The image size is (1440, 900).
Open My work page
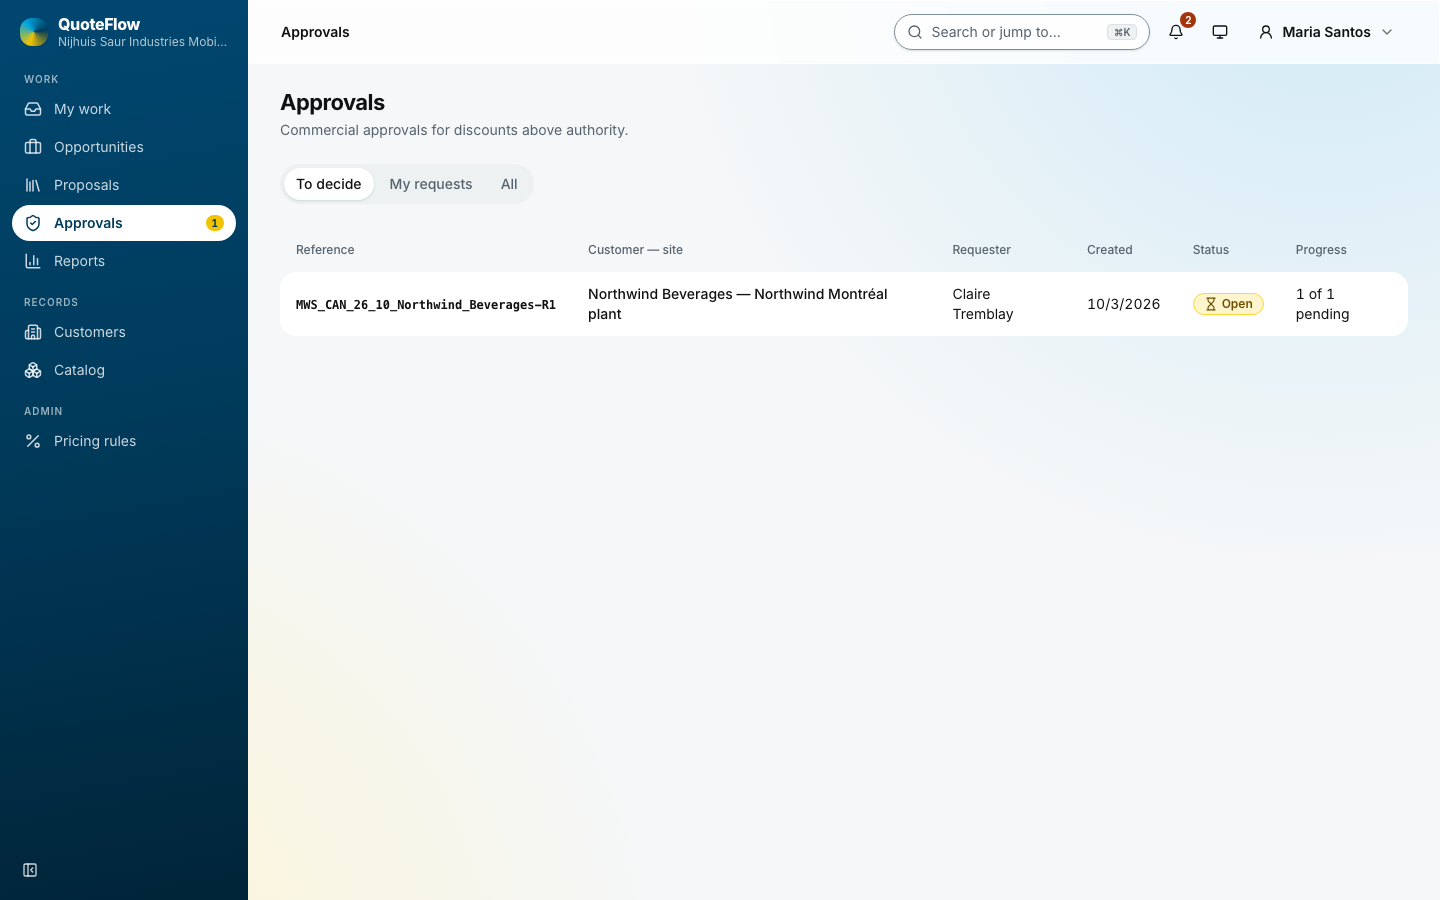coord(124,109)
